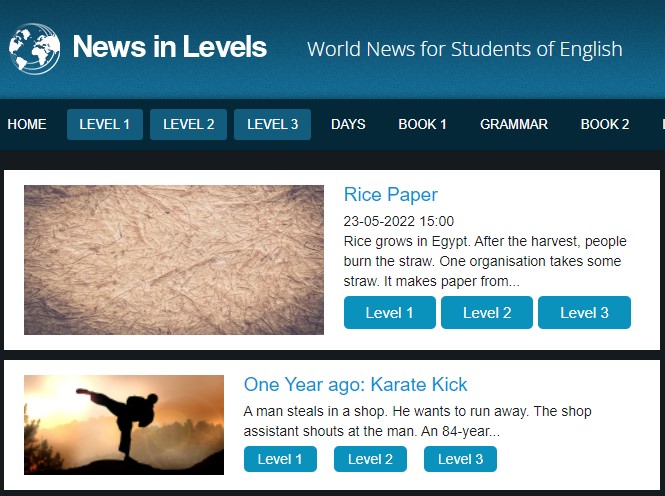Image resolution: width=665 pixels, height=496 pixels.
Task: Read Rice Paper at Level 2
Action: [487, 312]
